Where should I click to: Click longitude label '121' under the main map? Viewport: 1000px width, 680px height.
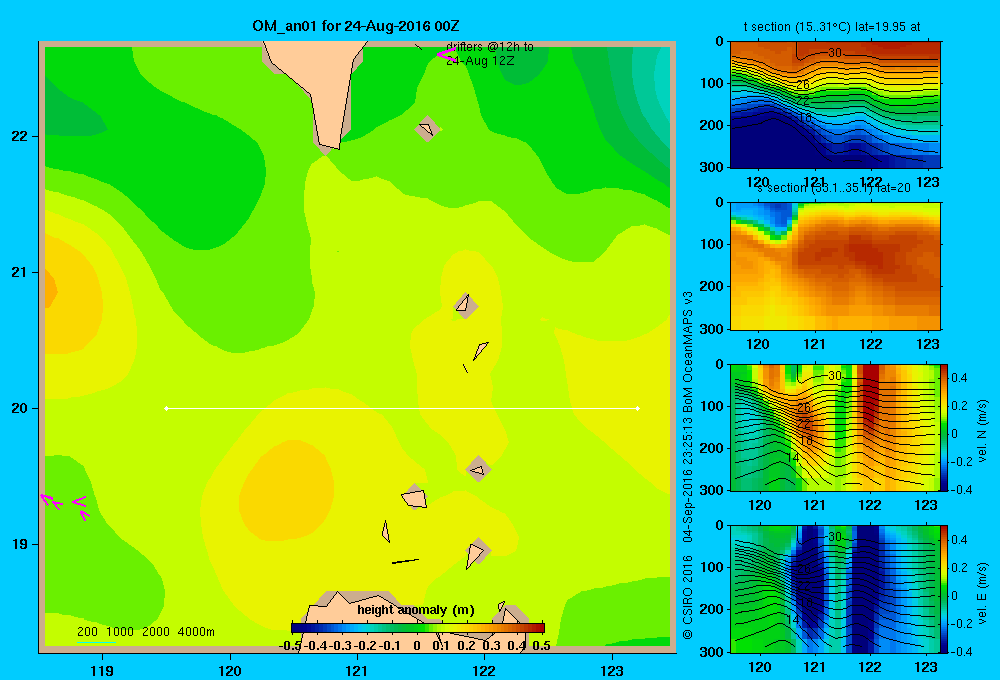point(357,670)
